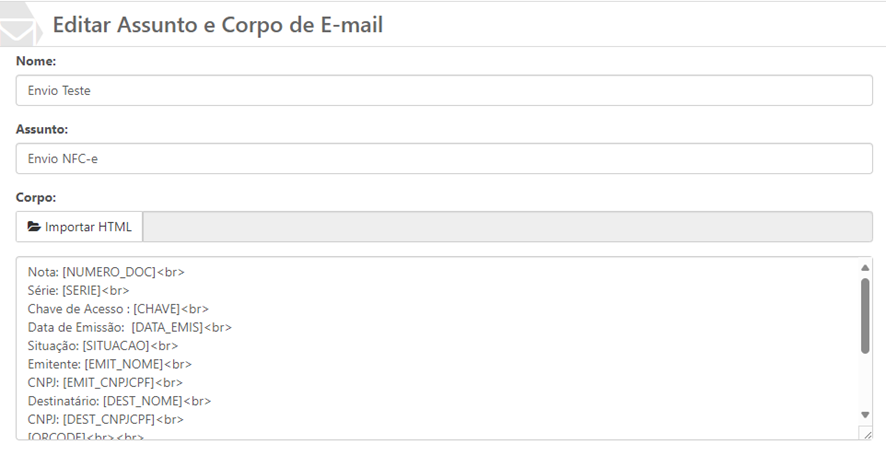Click the scrollbar down arrow in Corpo
Screen dimensions: 886x456
coord(865,414)
